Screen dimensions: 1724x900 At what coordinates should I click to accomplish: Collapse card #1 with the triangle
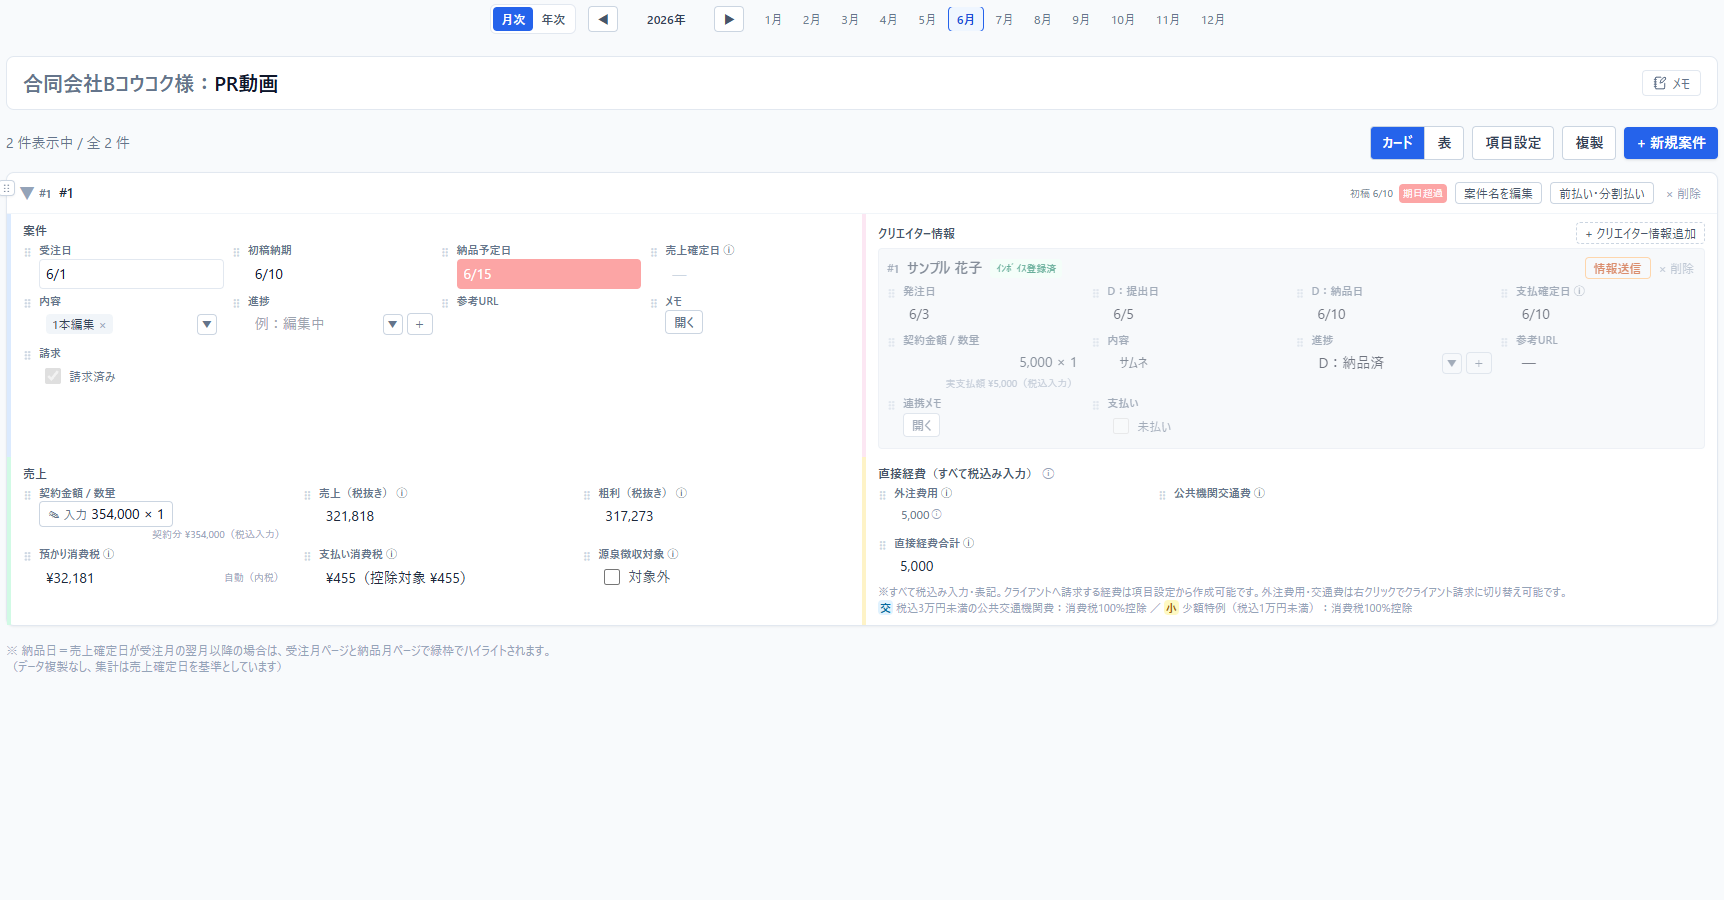27,193
